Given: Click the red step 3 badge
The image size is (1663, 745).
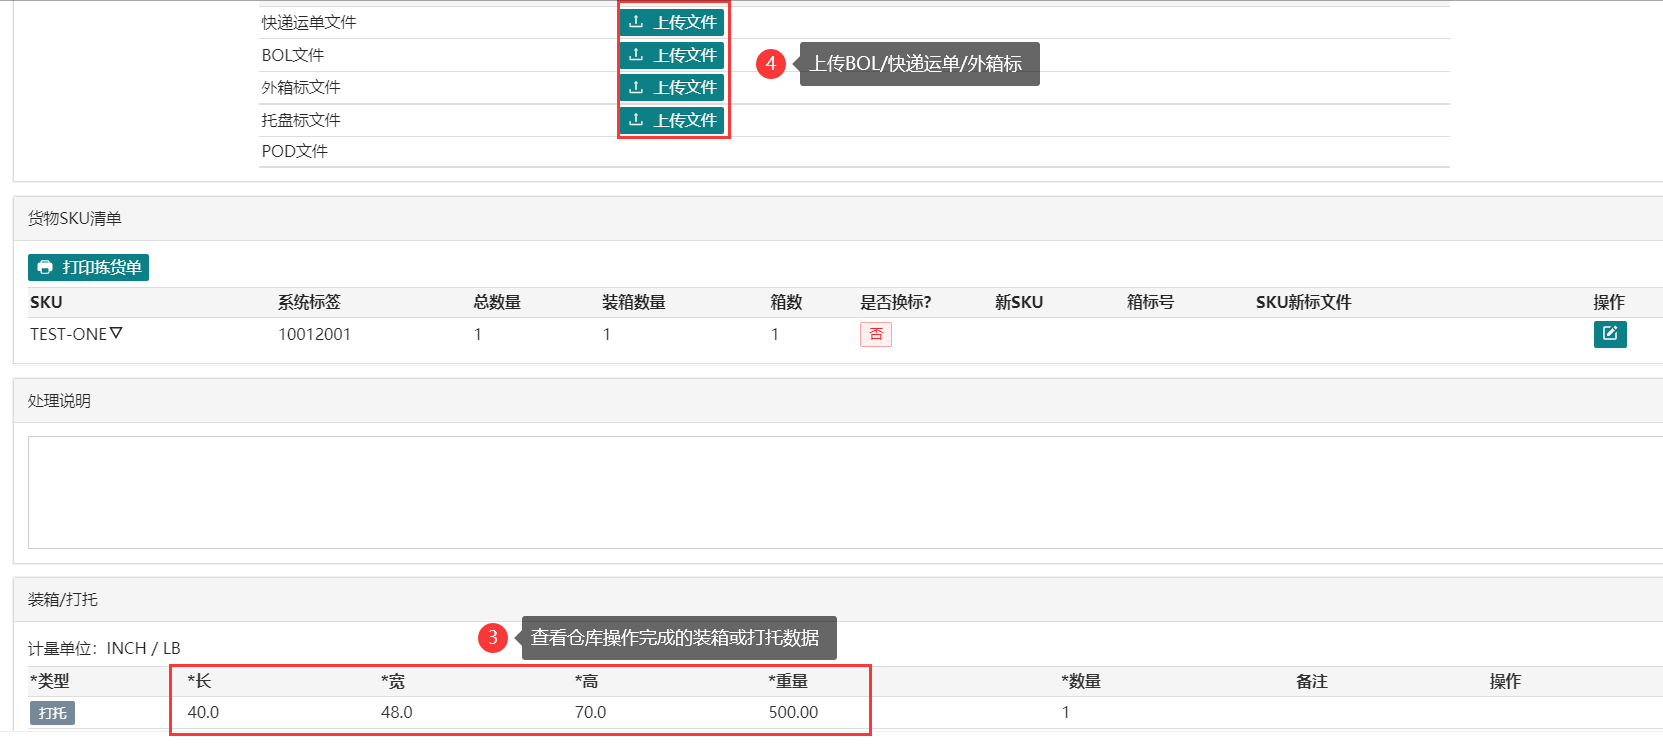Looking at the screenshot, I should (x=492, y=637).
